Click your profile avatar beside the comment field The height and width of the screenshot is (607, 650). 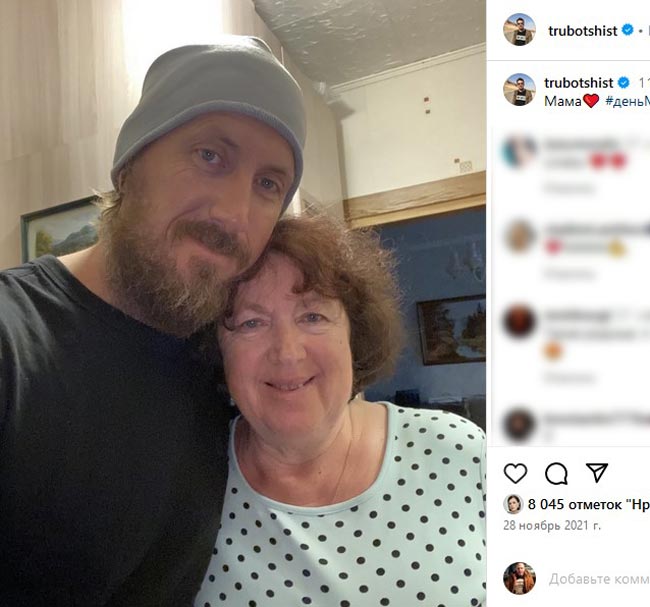tap(519, 578)
